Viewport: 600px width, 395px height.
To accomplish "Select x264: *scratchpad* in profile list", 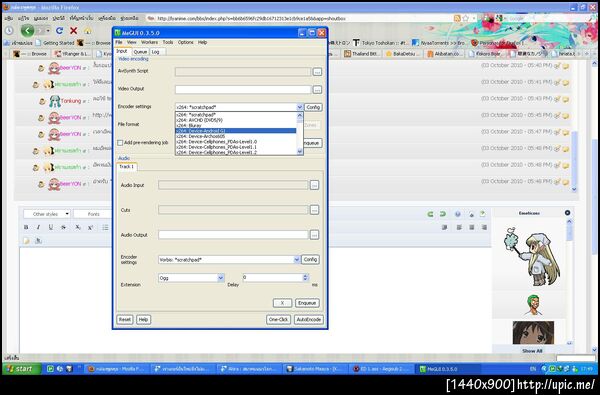I will [235, 114].
